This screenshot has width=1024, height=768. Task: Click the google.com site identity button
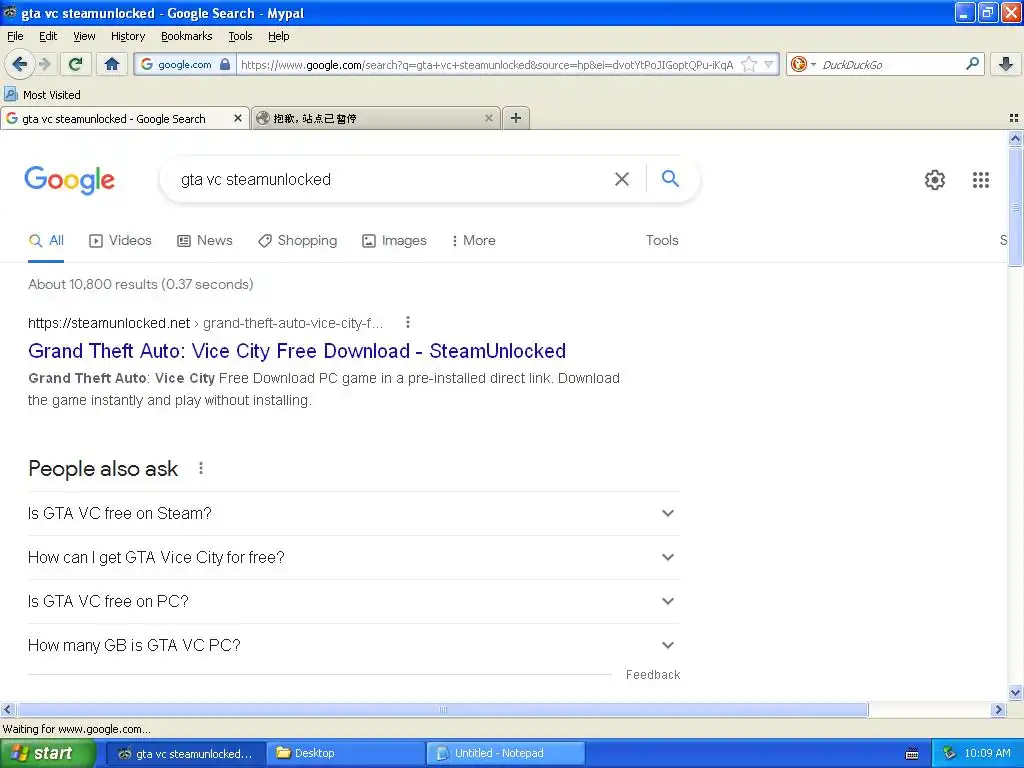[184, 64]
